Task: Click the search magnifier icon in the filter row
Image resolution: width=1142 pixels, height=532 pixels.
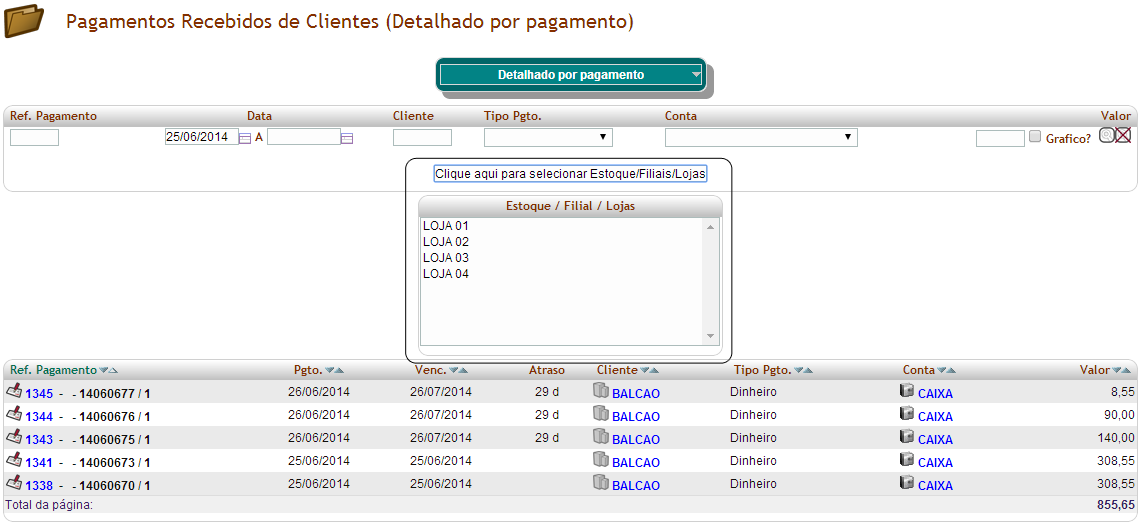Action: (x=1106, y=136)
